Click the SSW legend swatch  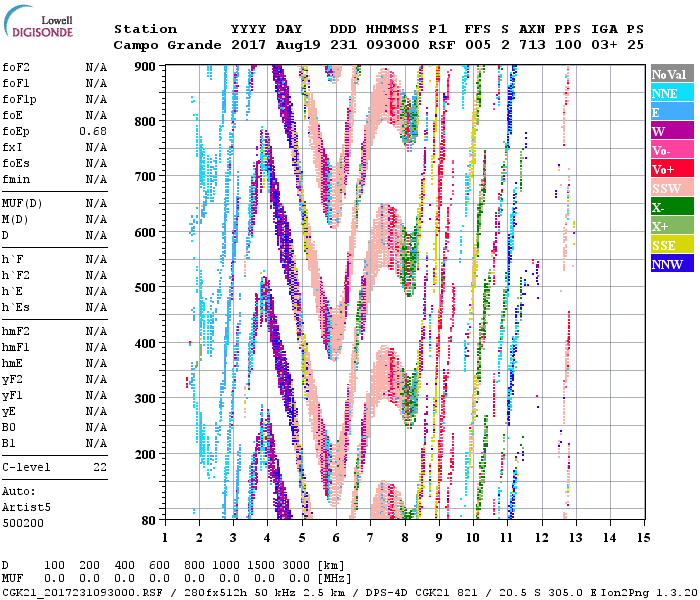672,189
